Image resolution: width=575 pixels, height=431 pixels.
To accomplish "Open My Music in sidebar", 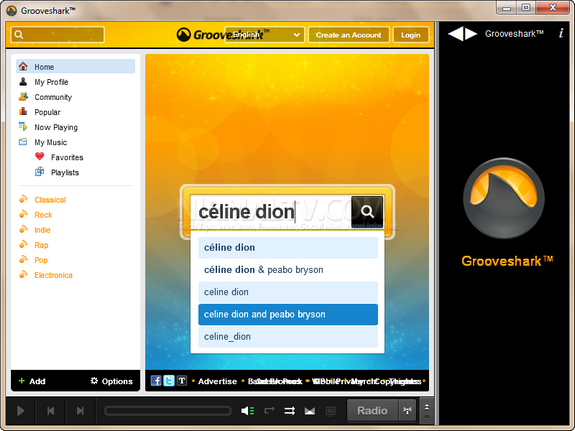I will (x=51, y=142).
